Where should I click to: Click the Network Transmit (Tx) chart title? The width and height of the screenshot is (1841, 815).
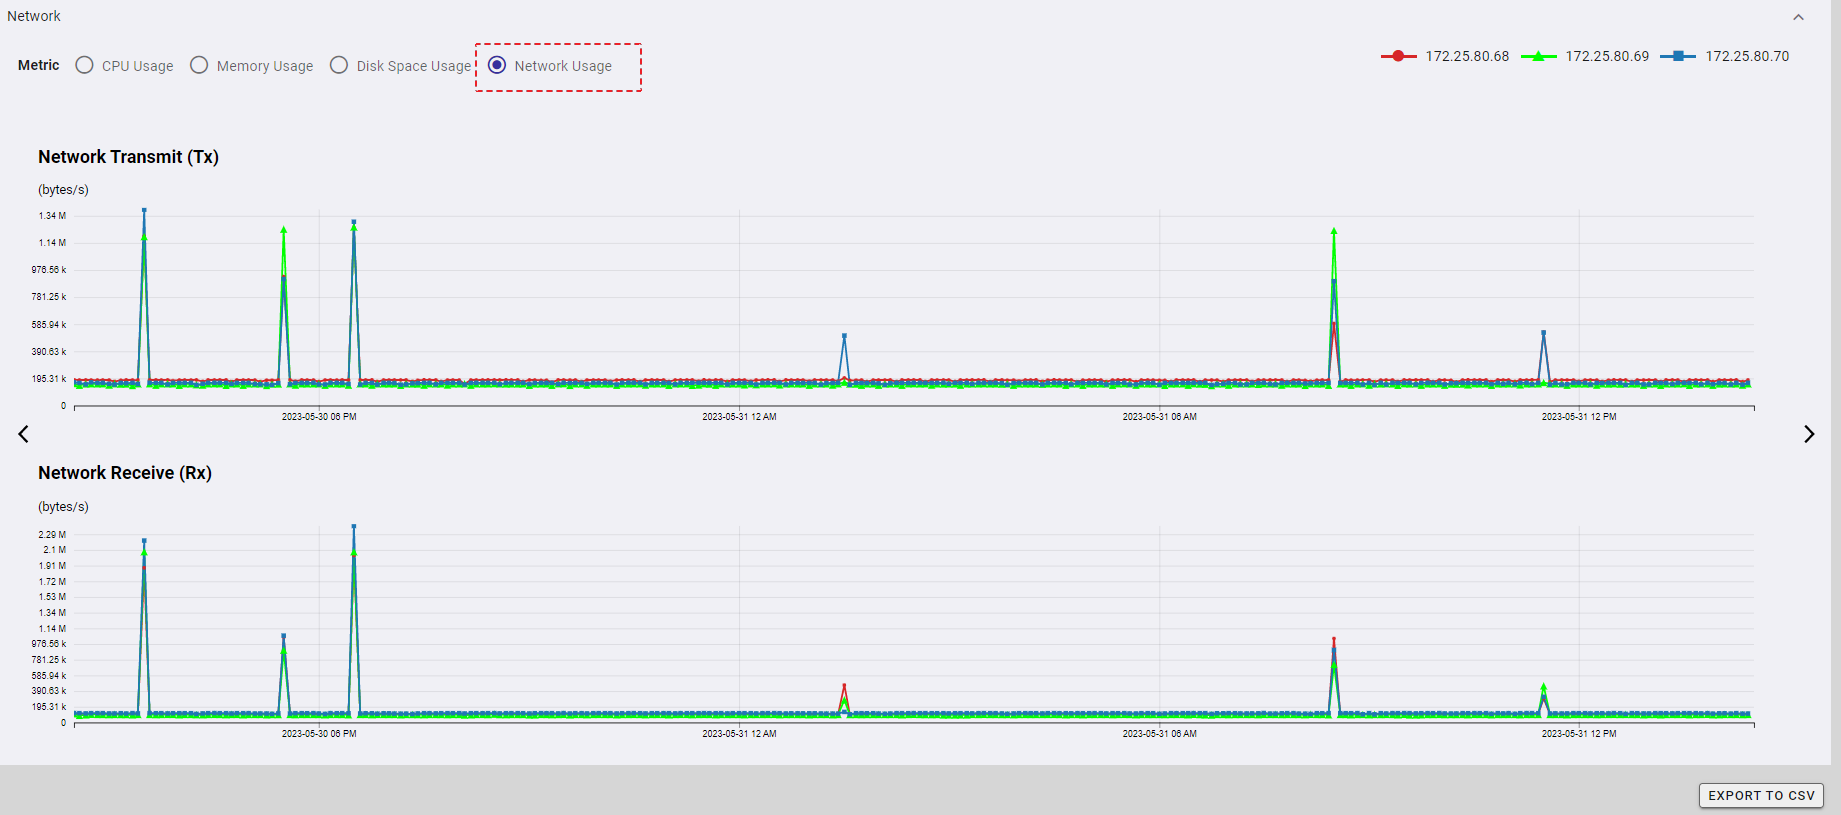128,157
